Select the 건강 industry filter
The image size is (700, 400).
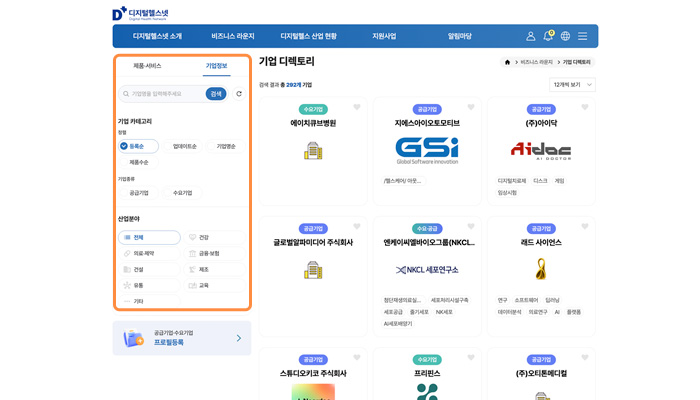[214, 238]
